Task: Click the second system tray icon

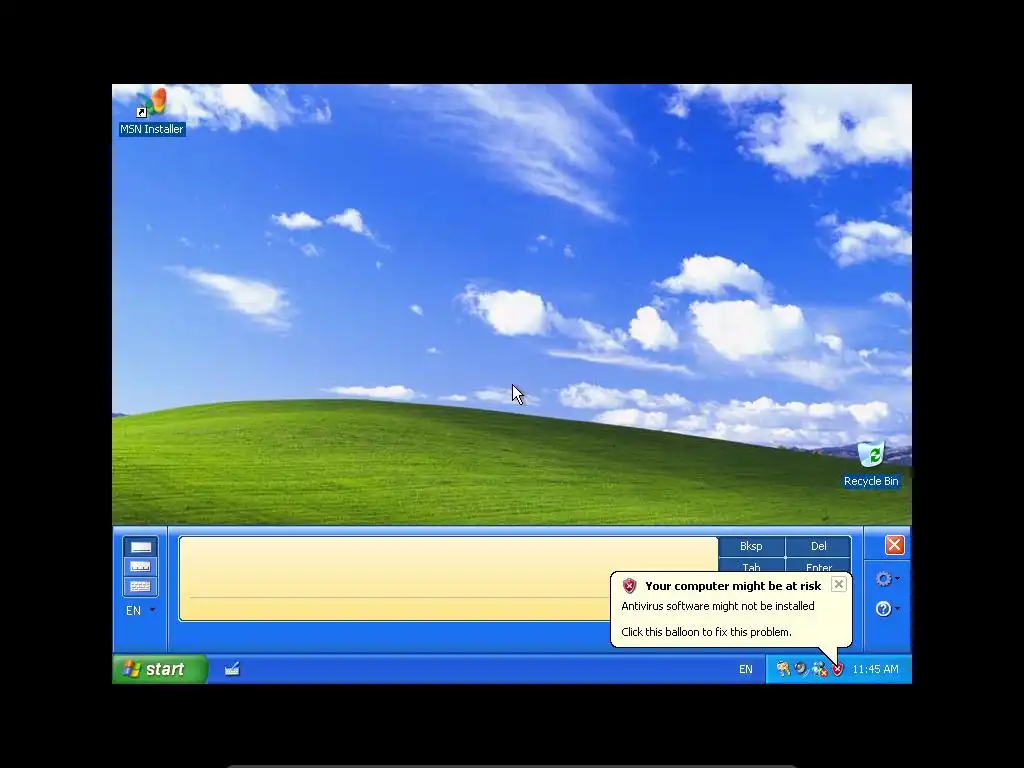Action: (801, 669)
